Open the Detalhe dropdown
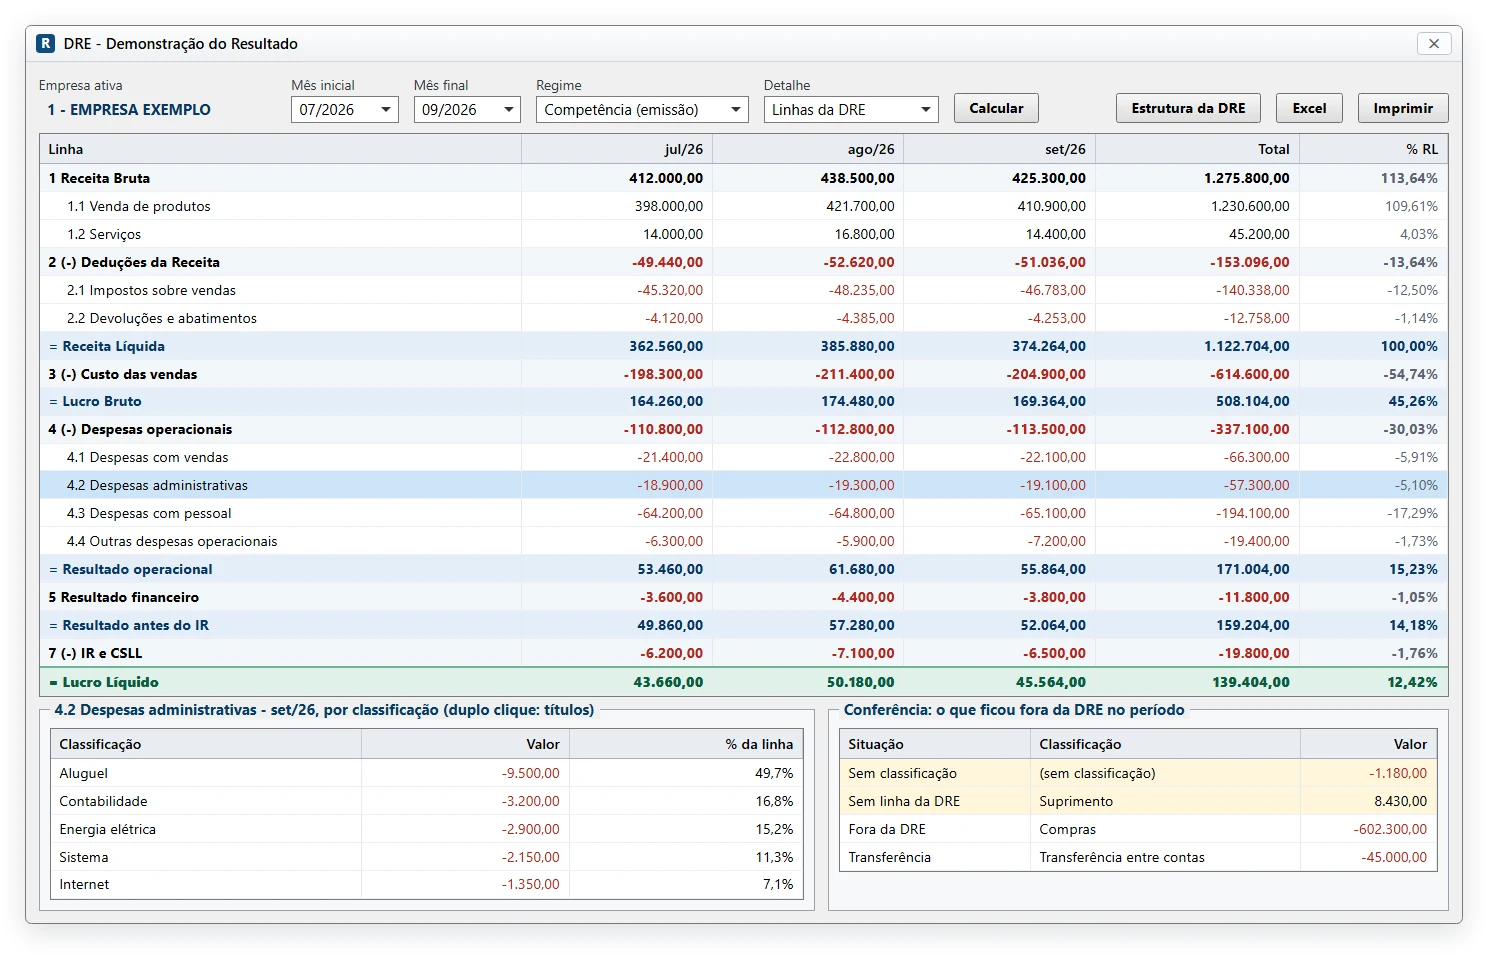1506x975 pixels. [851, 110]
